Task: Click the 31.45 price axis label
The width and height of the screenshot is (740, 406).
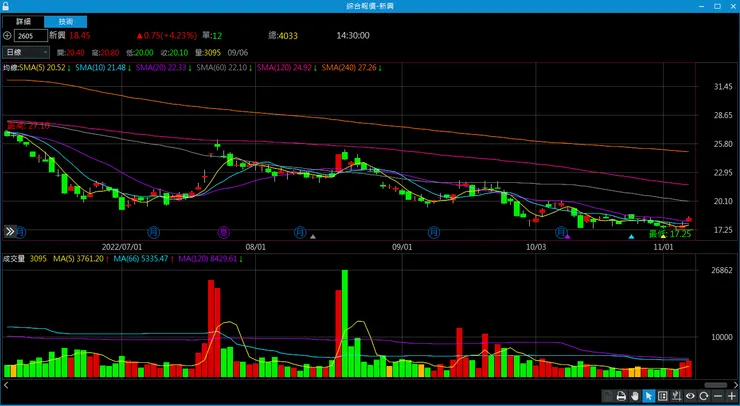Action: click(x=723, y=87)
